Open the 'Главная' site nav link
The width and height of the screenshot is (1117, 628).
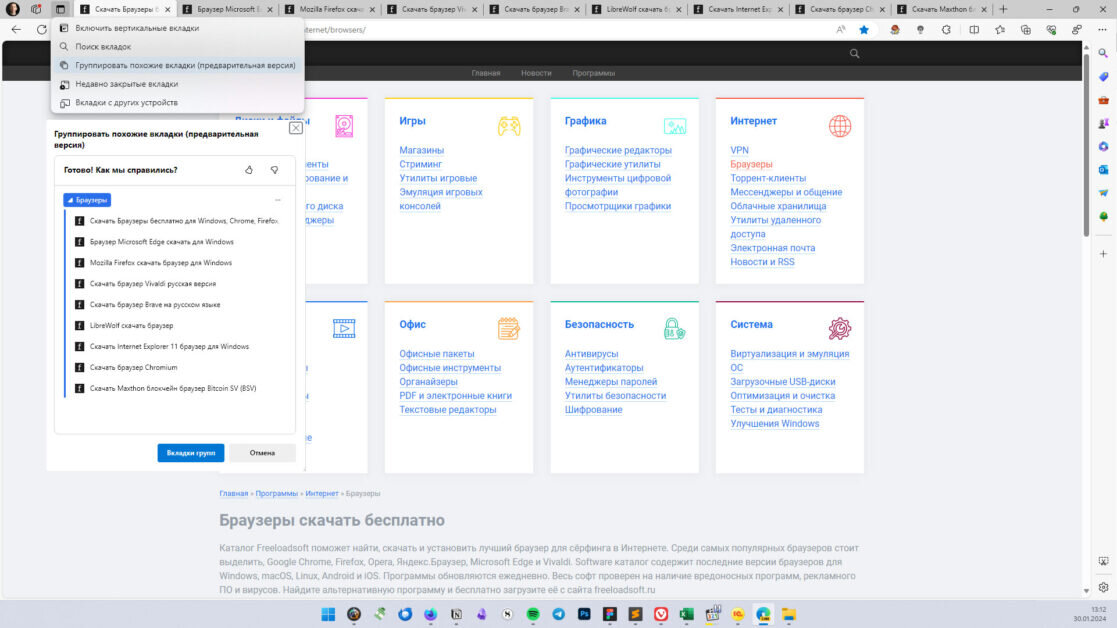click(486, 73)
